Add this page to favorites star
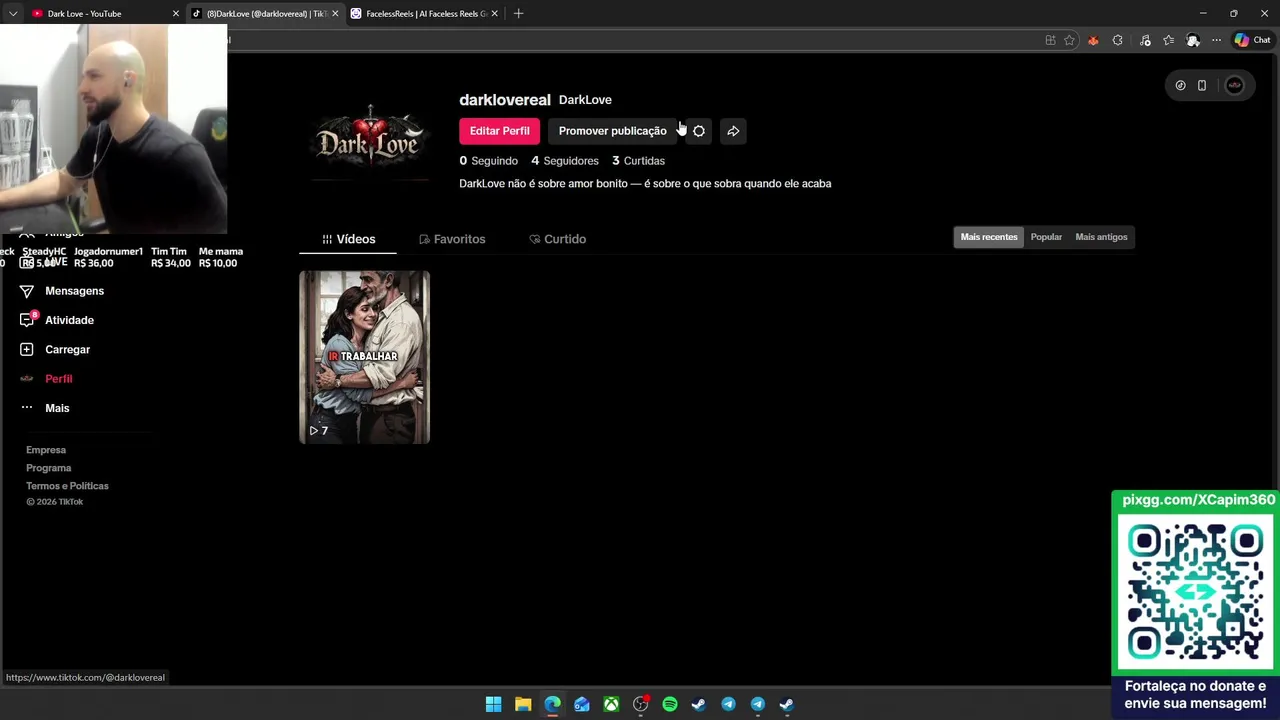 pos(1069,40)
